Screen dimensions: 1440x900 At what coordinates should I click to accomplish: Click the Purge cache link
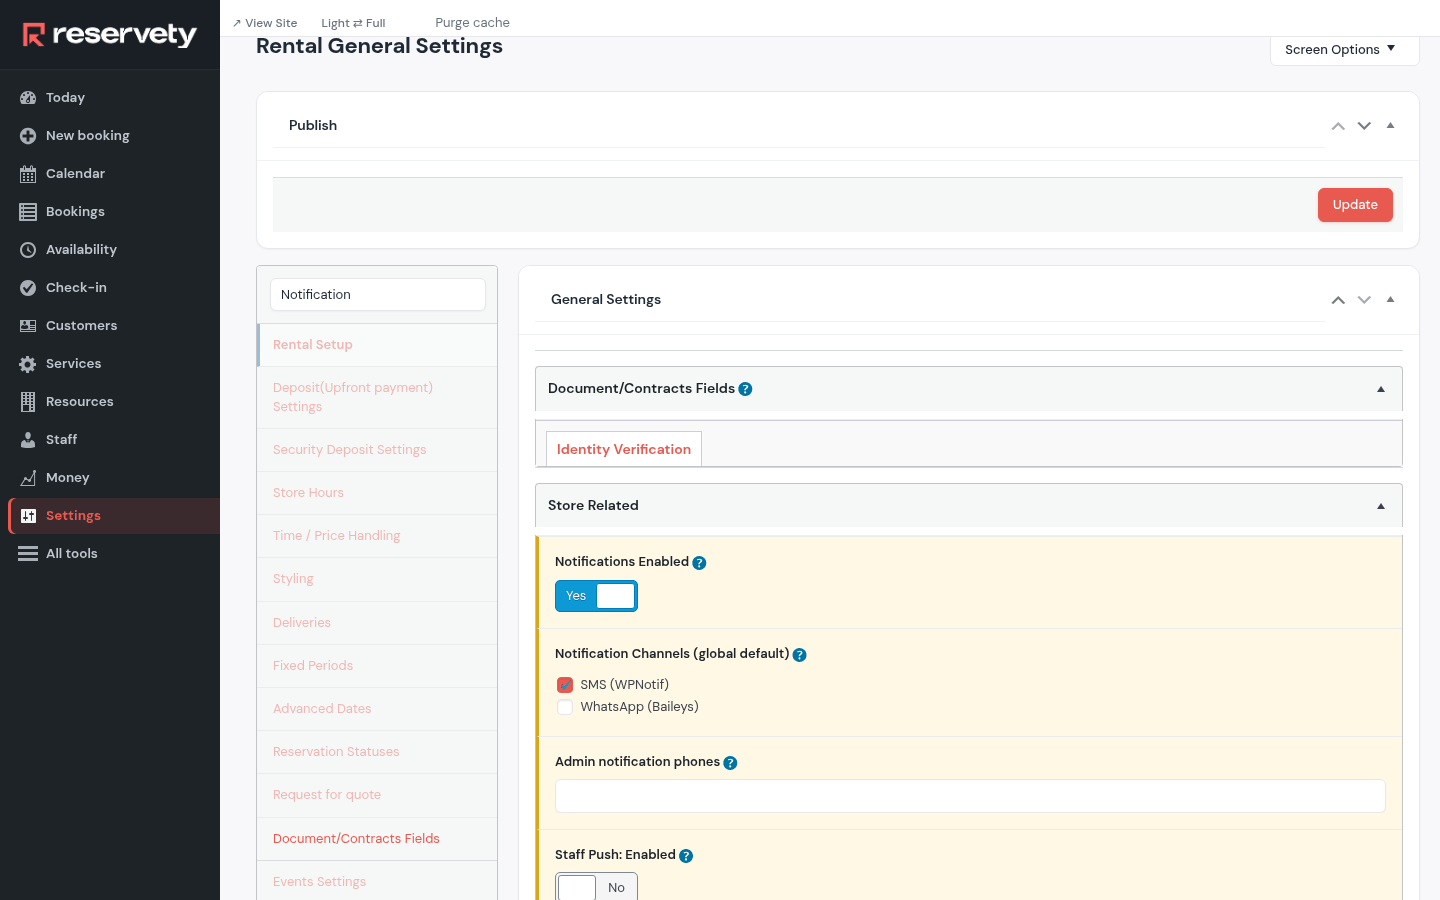click(472, 23)
